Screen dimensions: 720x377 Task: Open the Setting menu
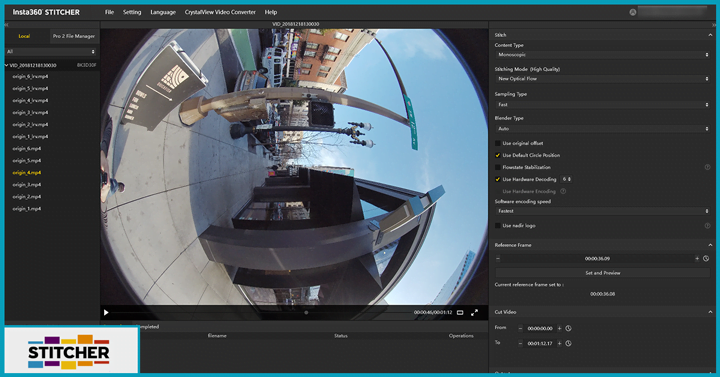click(132, 12)
